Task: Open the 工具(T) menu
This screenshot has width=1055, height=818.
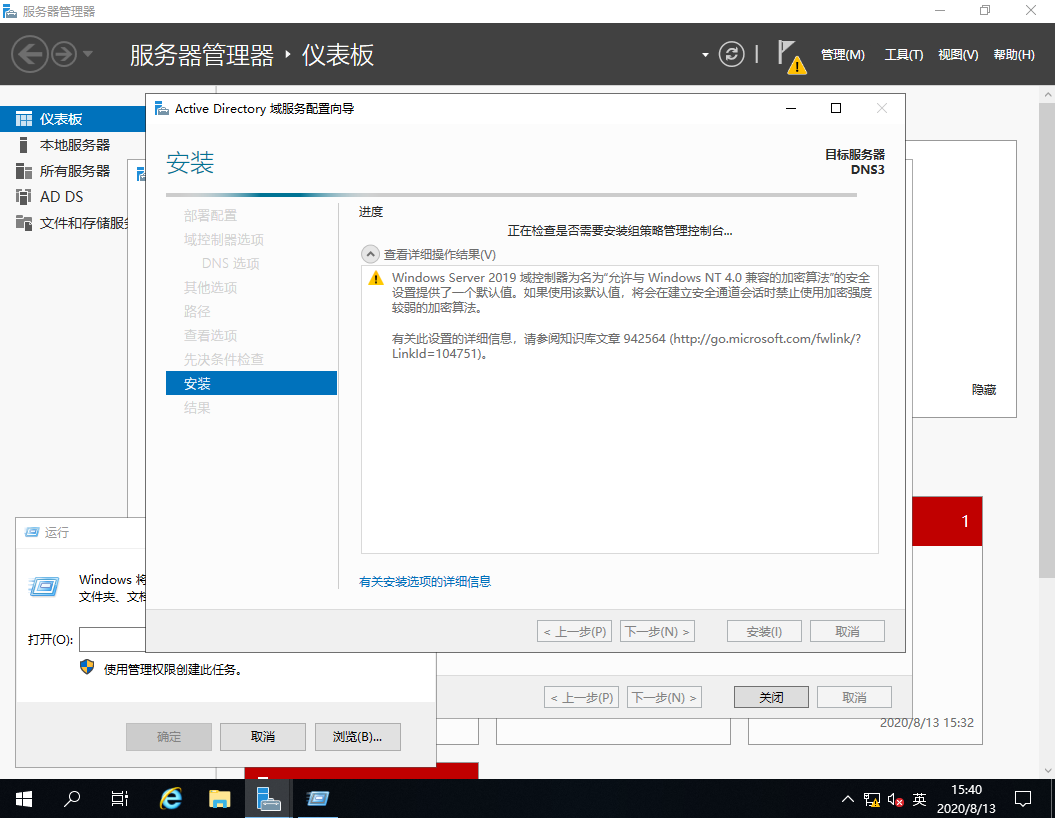Action: click(x=903, y=54)
